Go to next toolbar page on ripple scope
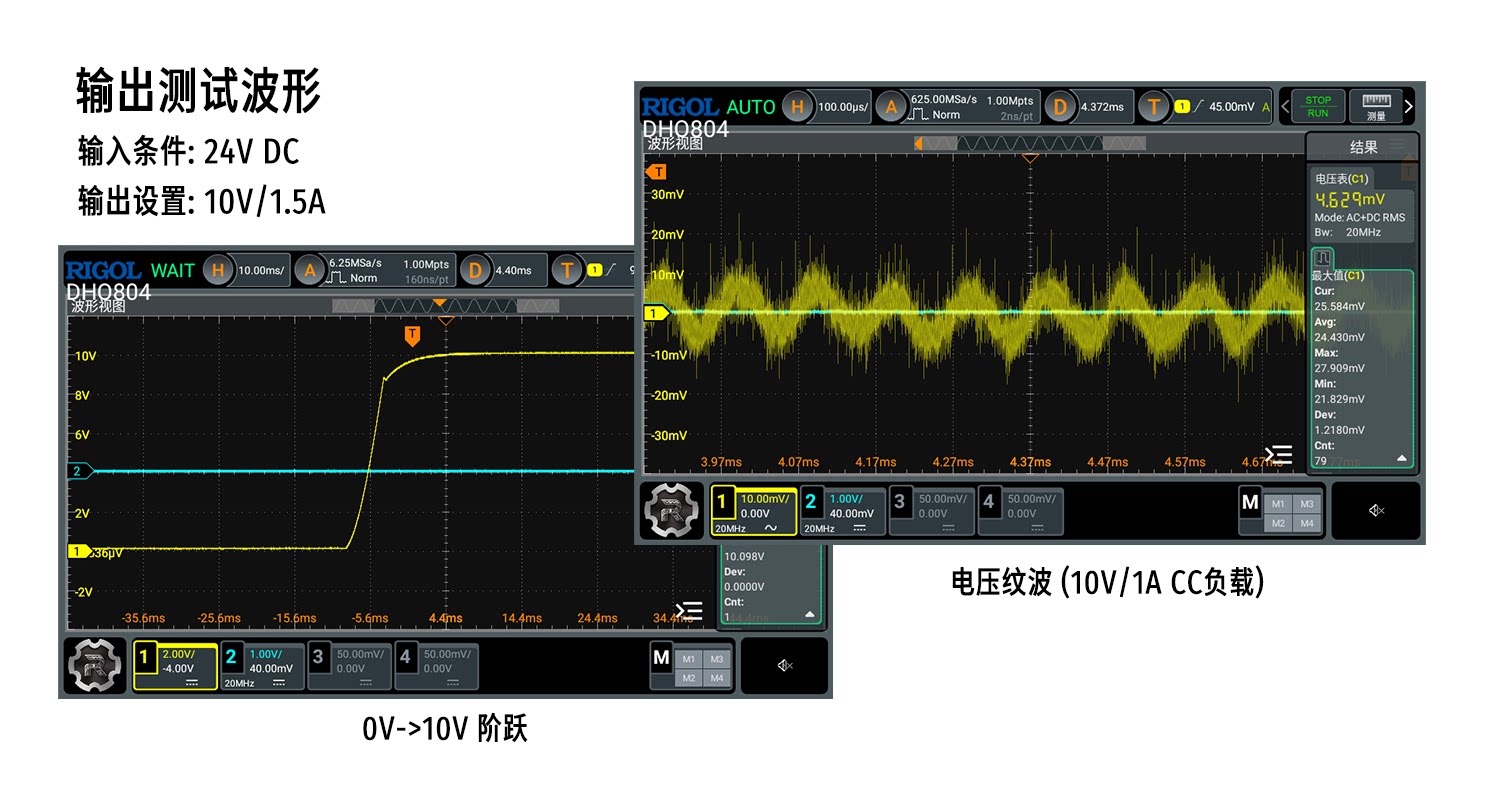 click(1410, 106)
